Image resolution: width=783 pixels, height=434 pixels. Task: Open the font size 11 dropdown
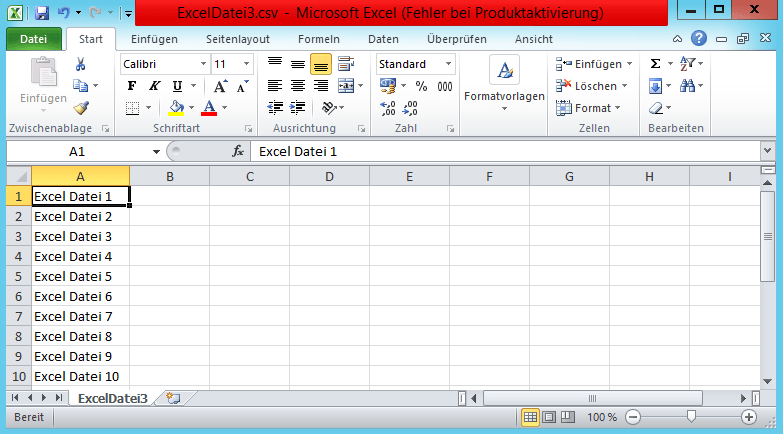click(233, 64)
